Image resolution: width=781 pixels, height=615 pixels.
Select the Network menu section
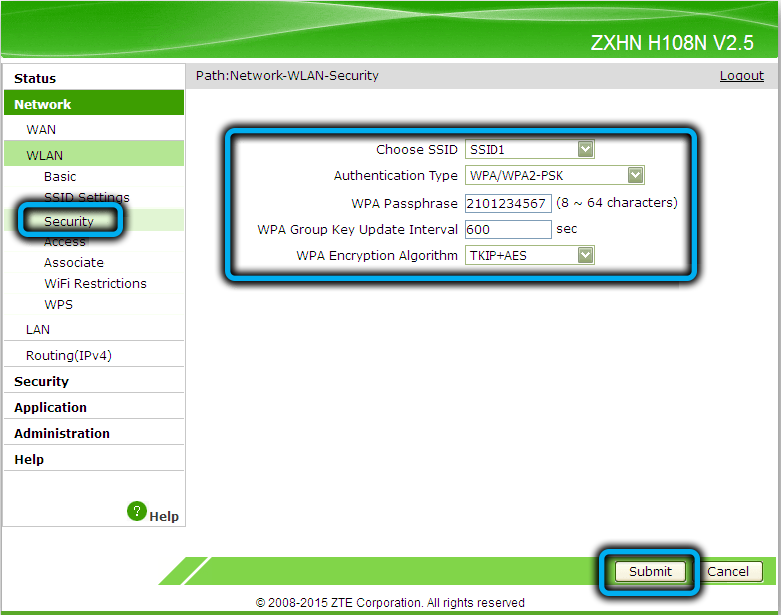pos(43,104)
